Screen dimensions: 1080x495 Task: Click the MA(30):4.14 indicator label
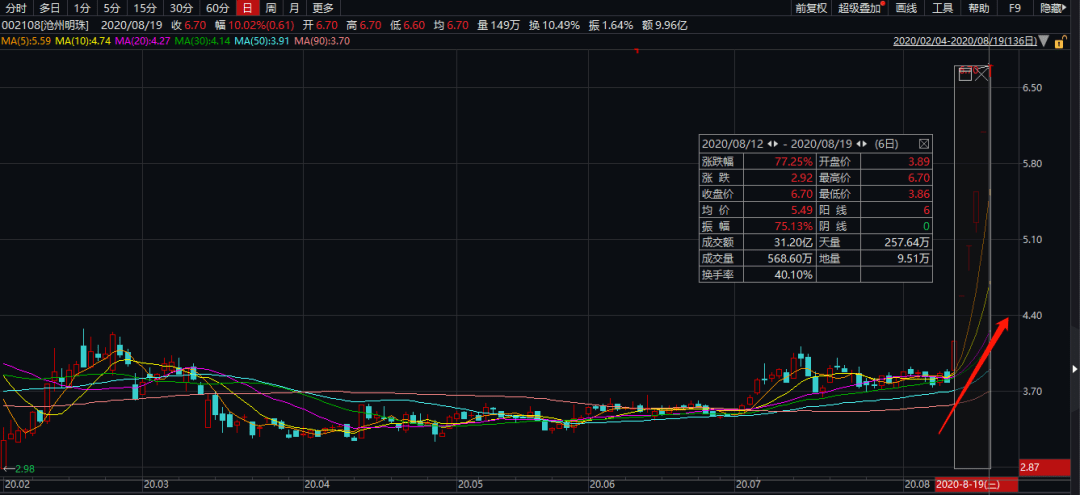(203, 41)
